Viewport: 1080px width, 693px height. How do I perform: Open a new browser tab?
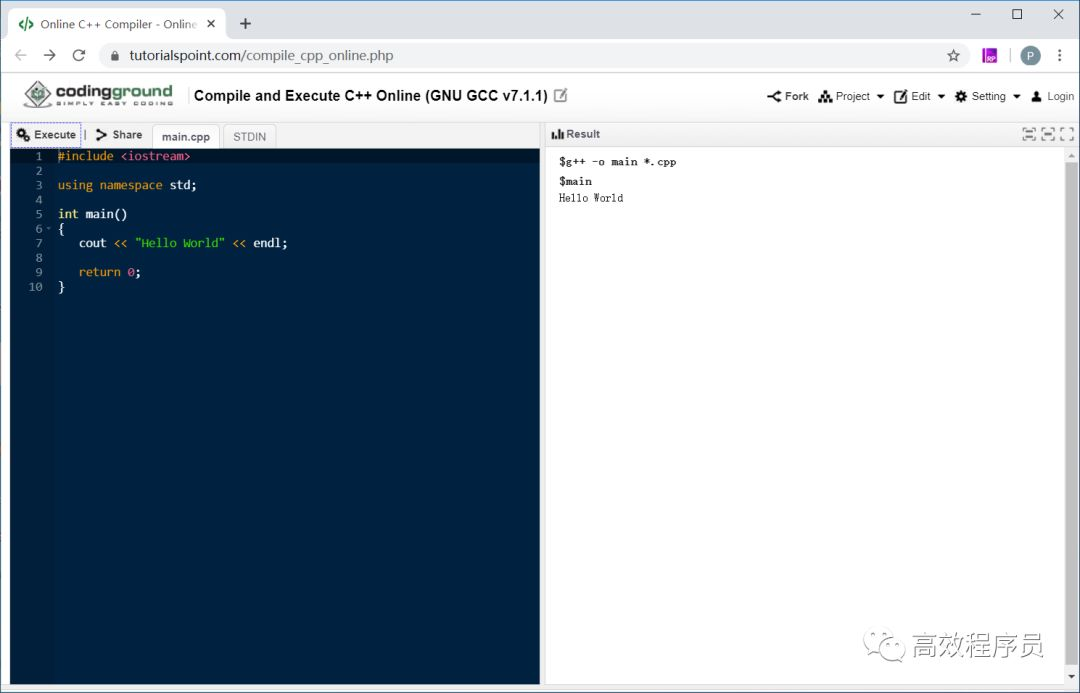click(245, 24)
